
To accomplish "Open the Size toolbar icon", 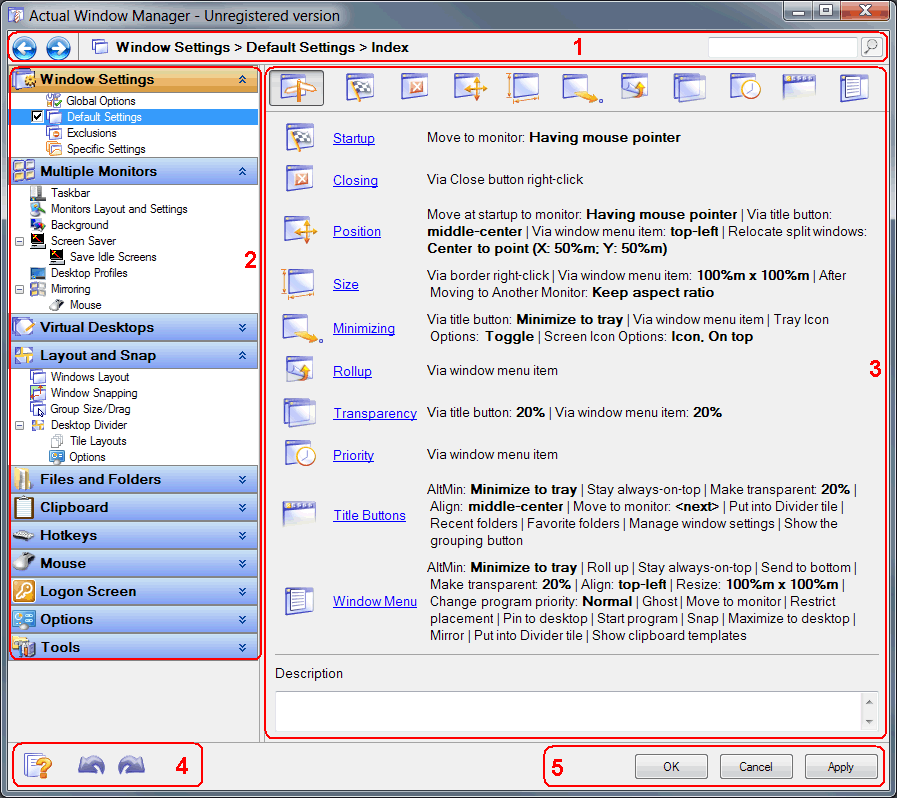I will click(x=523, y=88).
